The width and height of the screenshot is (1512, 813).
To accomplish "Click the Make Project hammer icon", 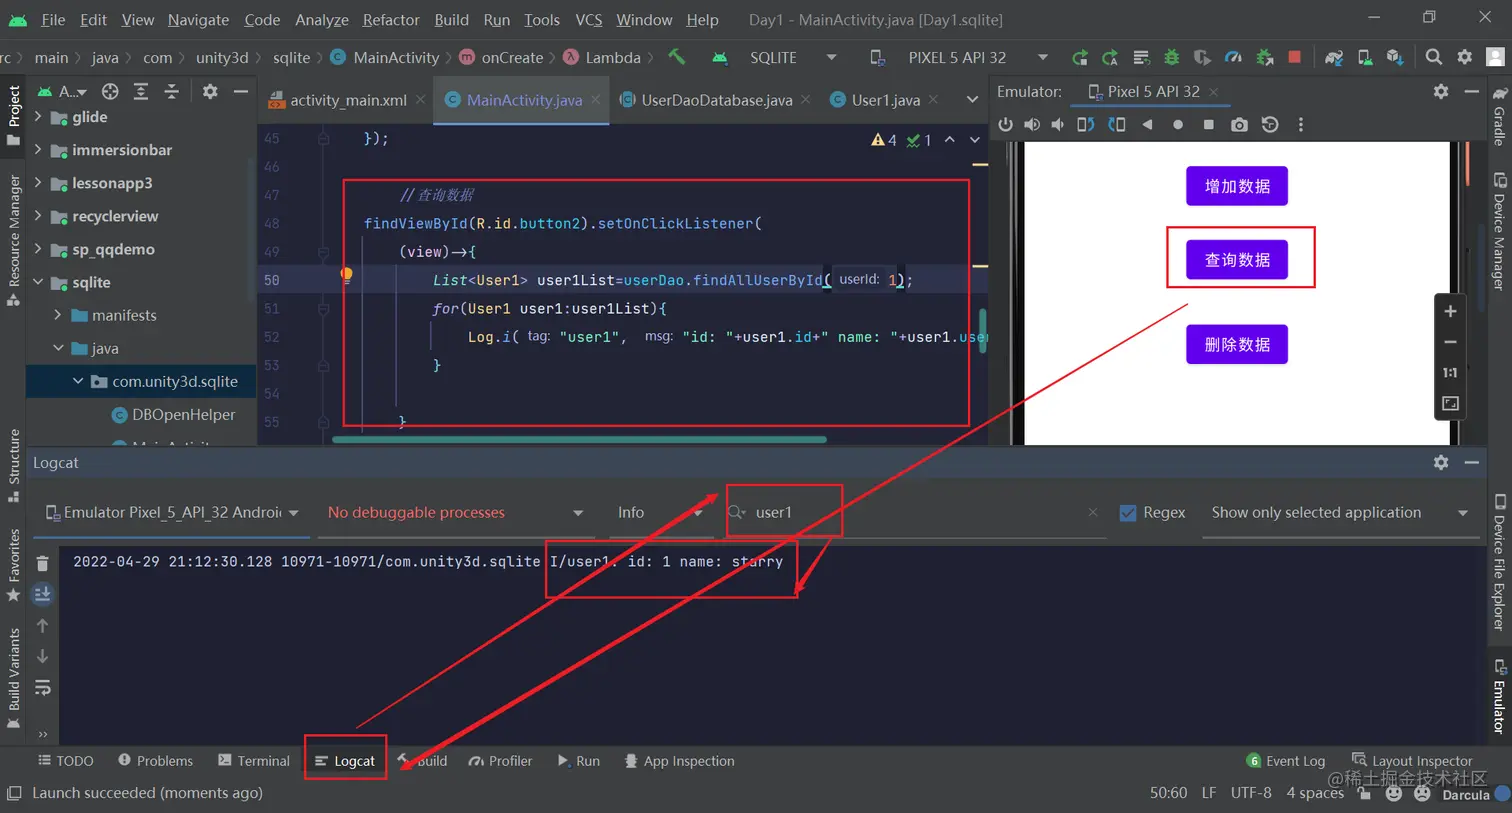I will coord(677,57).
